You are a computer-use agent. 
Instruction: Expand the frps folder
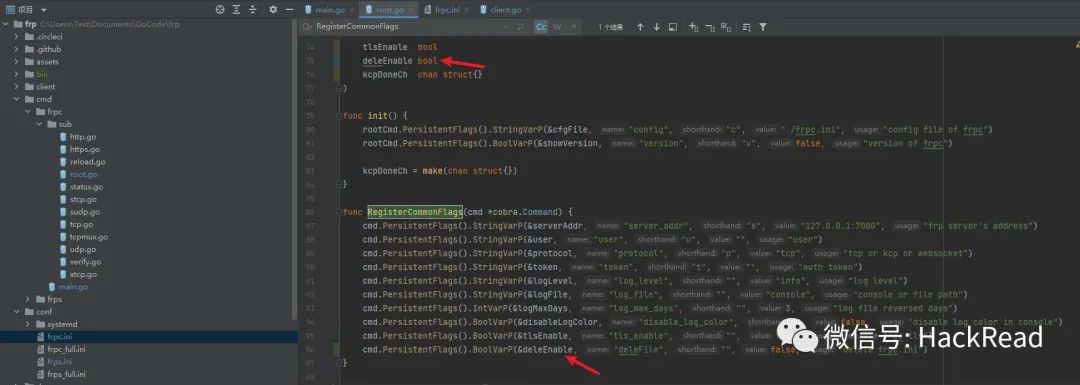28,299
